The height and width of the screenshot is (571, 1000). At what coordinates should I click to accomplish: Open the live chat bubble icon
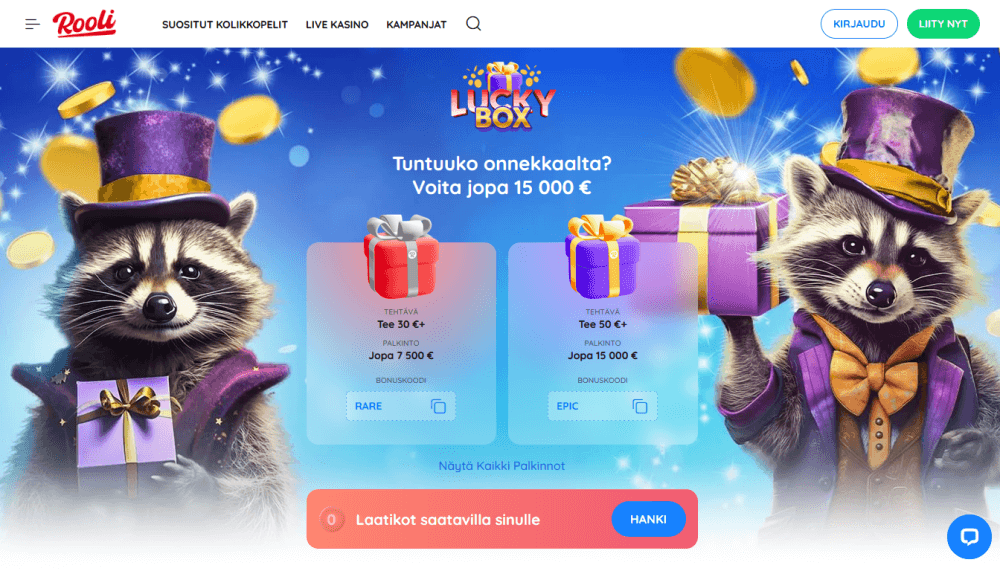coord(969,537)
